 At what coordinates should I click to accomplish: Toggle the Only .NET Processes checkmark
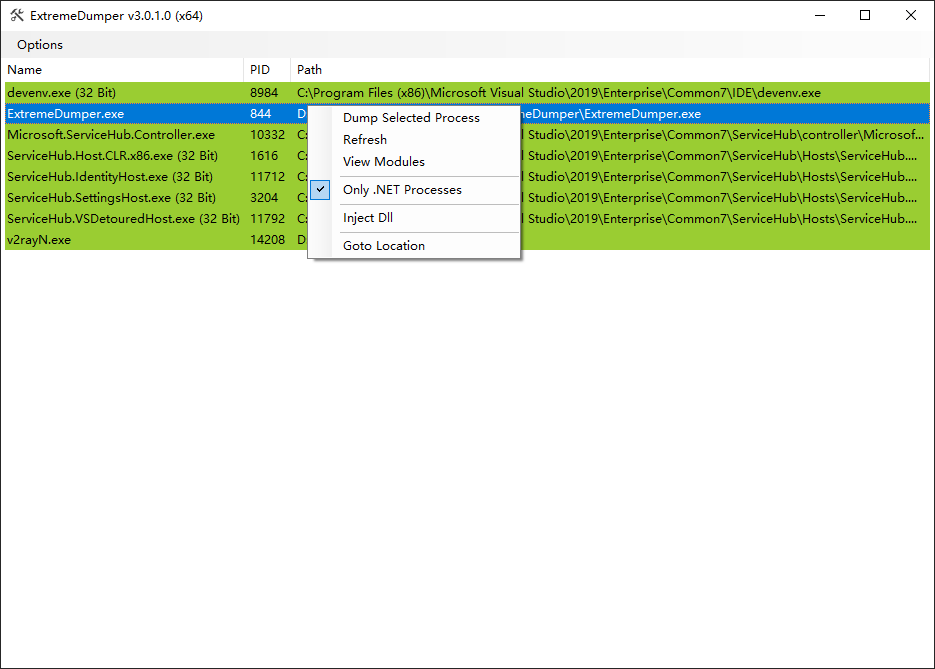tap(320, 190)
